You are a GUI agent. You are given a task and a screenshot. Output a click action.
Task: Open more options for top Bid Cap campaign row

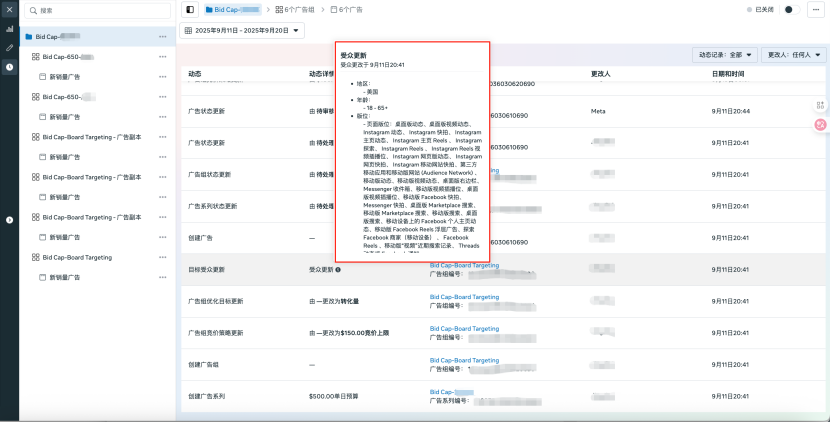click(x=163, y=37)
